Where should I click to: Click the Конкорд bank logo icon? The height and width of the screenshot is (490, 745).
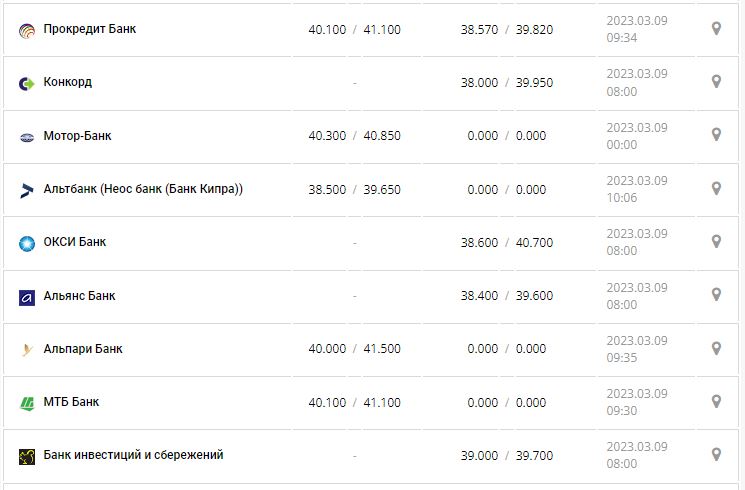pos(27,83)
